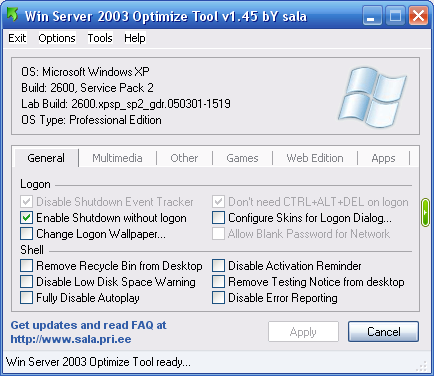
Task: Close the Optimize Tool window
Action: [x=419, y=16]
